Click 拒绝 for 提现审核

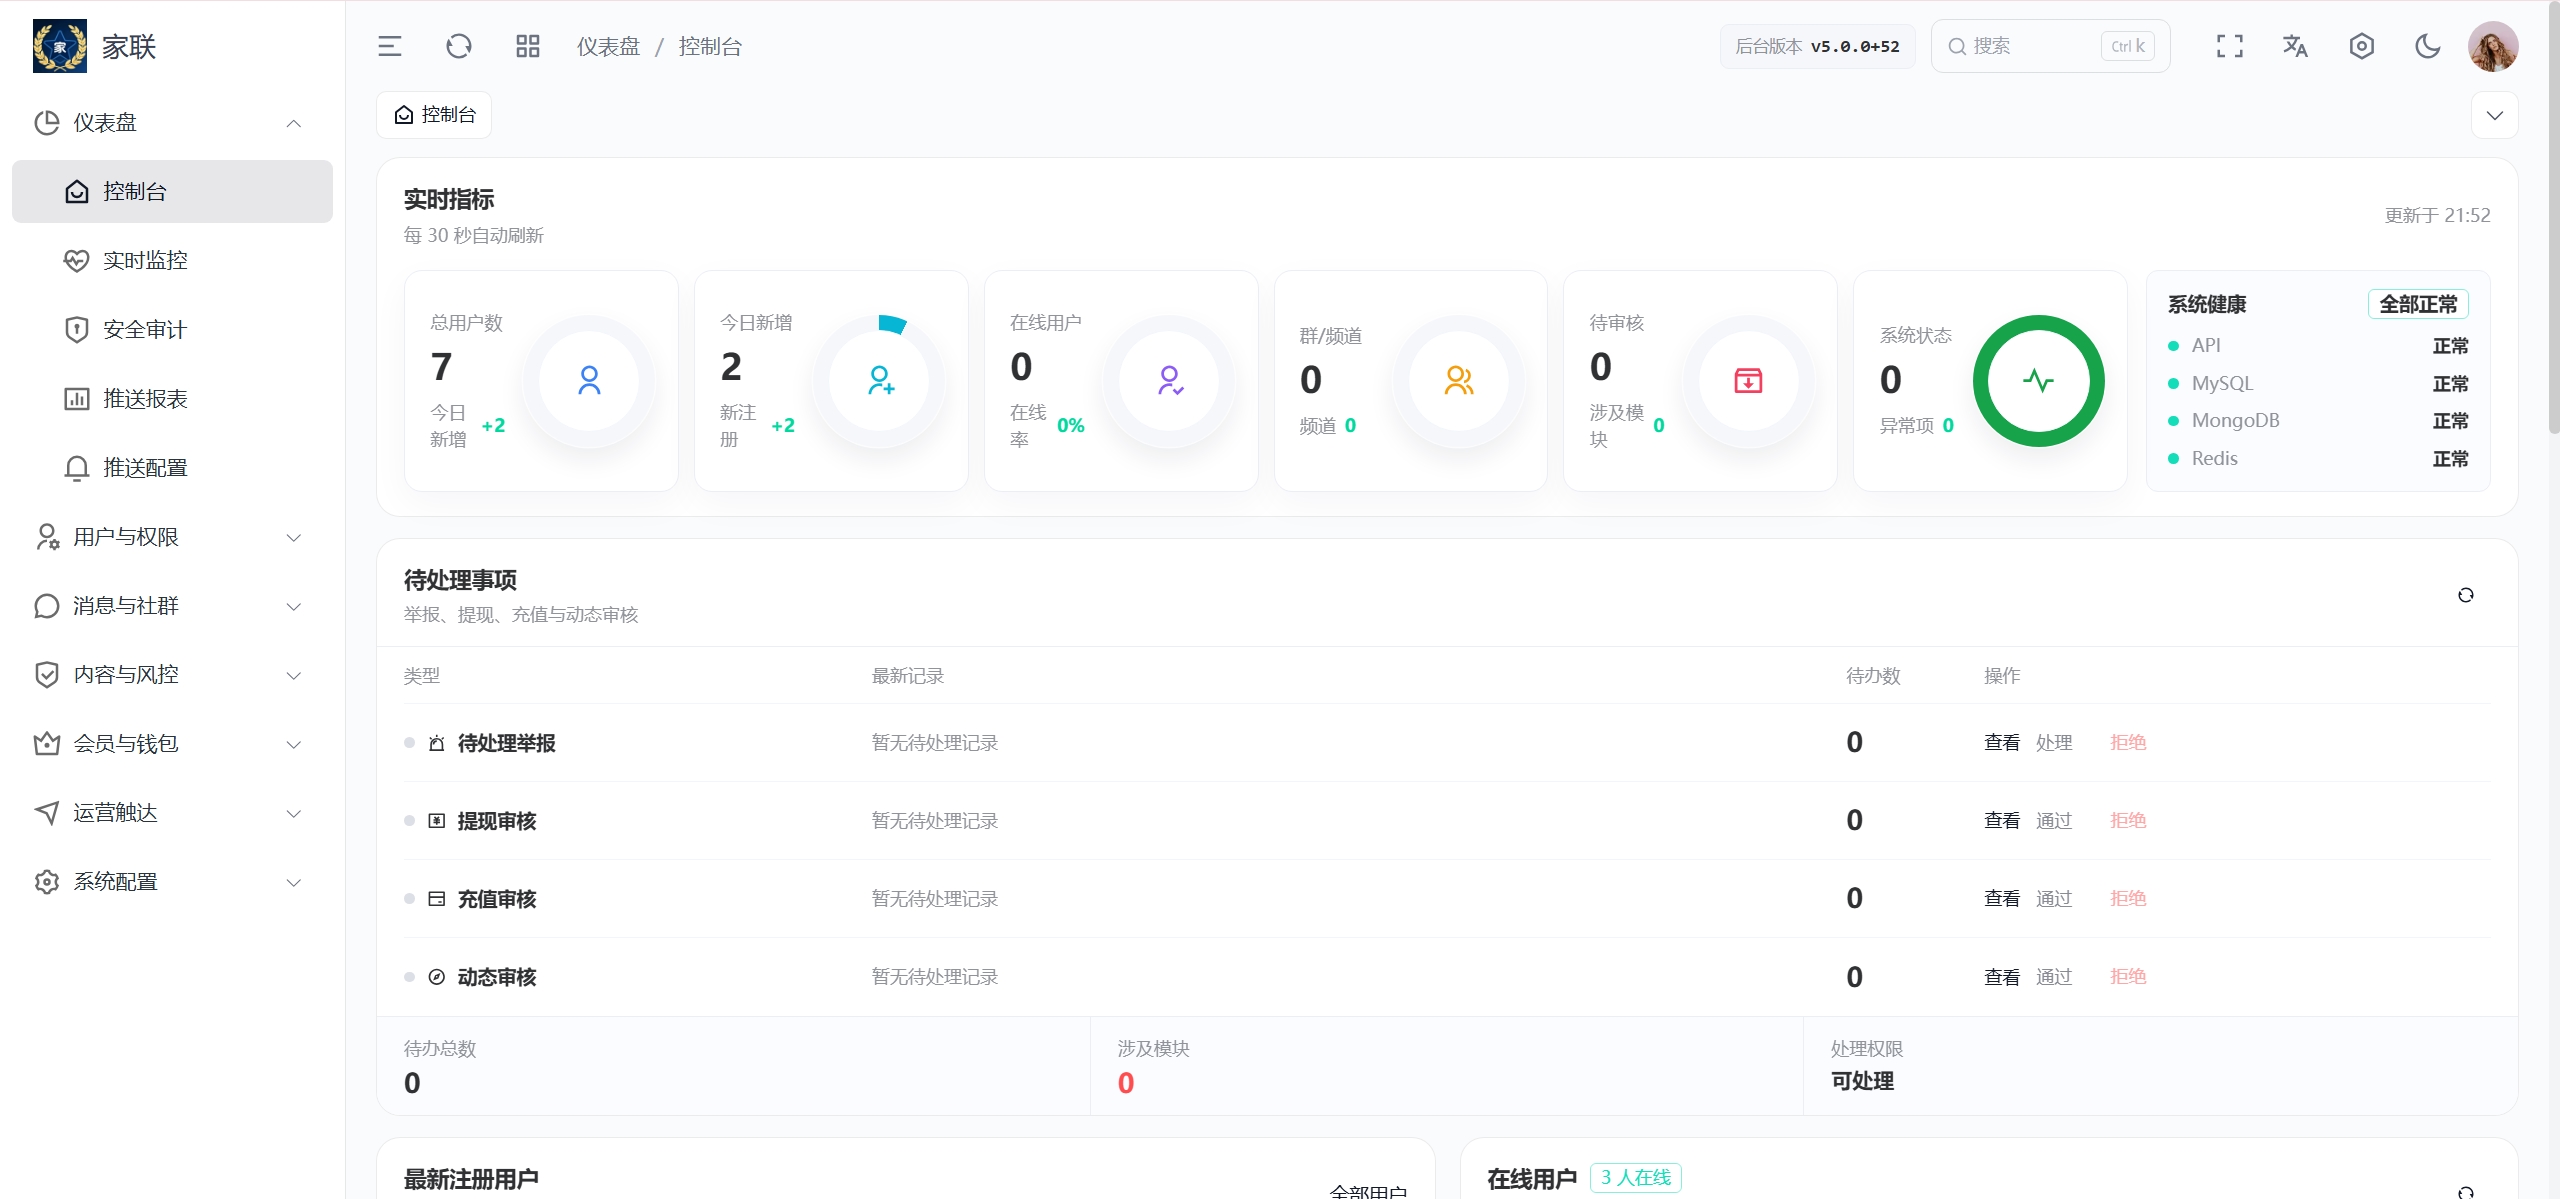point(2128,821)
